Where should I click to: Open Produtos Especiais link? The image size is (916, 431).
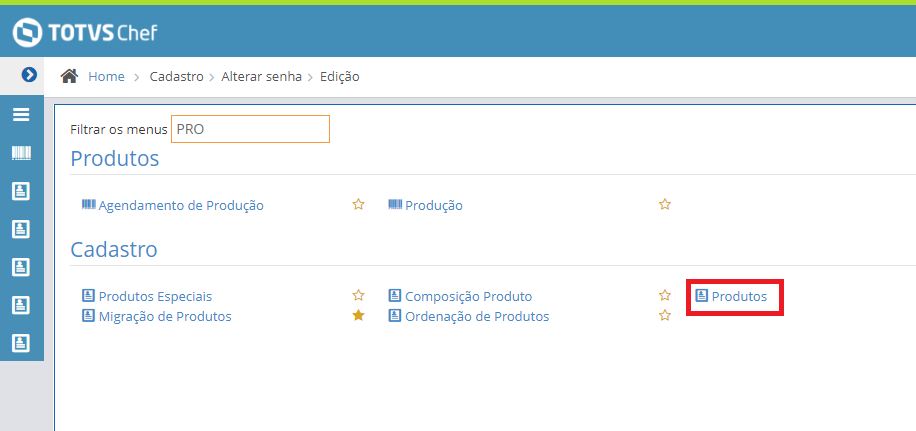[155, 297]
